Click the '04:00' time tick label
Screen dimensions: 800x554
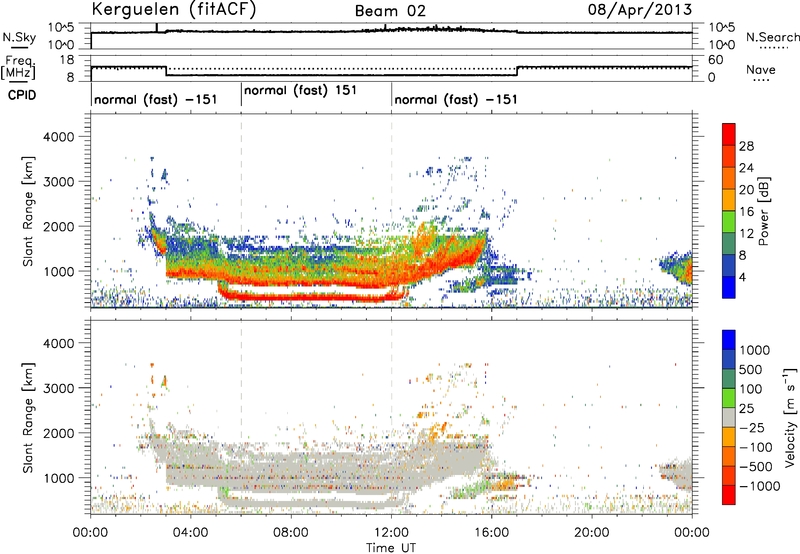click(190, 533)
